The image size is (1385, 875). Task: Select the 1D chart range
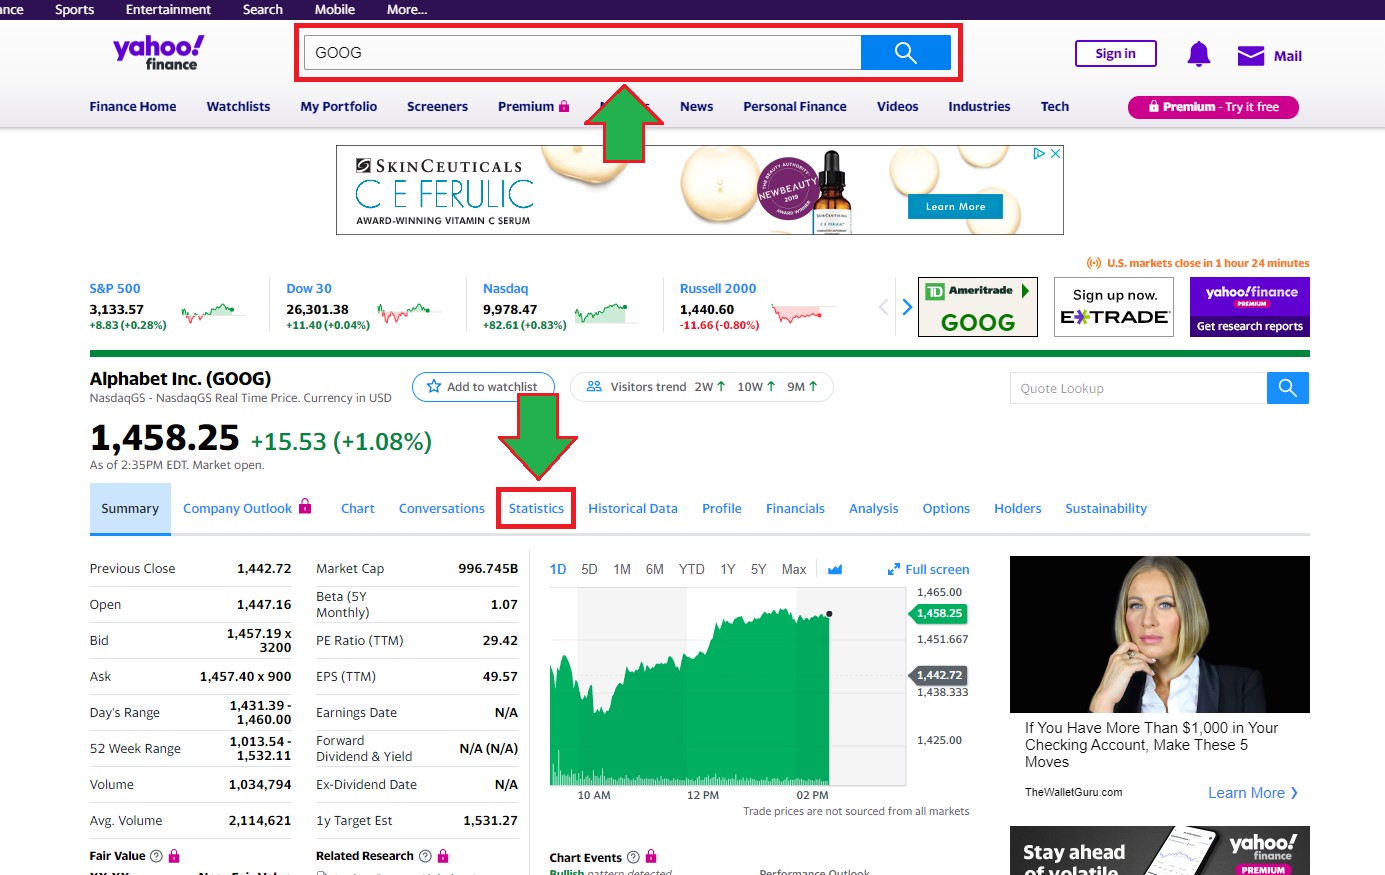click(x=558, y=569)
